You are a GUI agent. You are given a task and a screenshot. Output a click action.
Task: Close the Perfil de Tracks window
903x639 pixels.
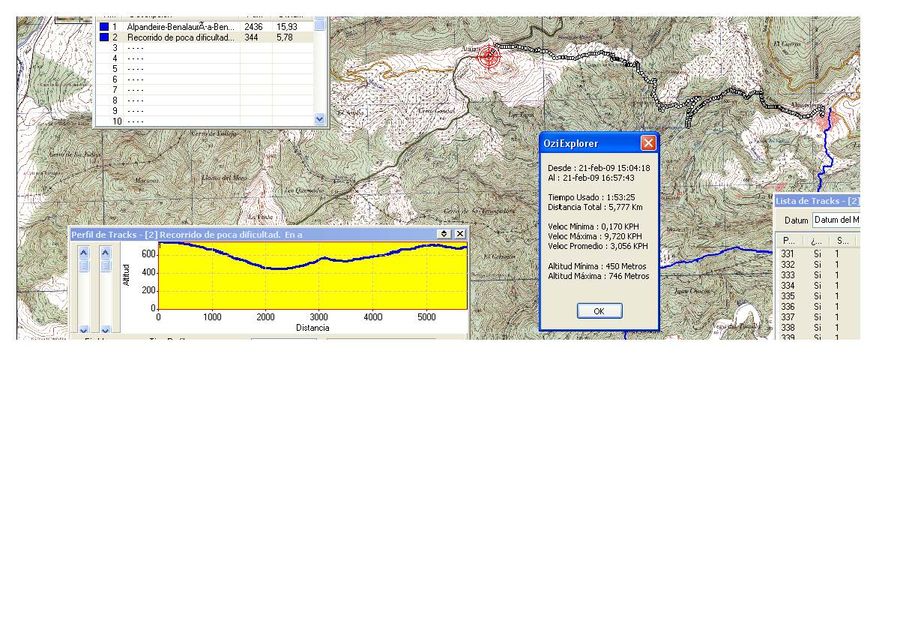460,234
